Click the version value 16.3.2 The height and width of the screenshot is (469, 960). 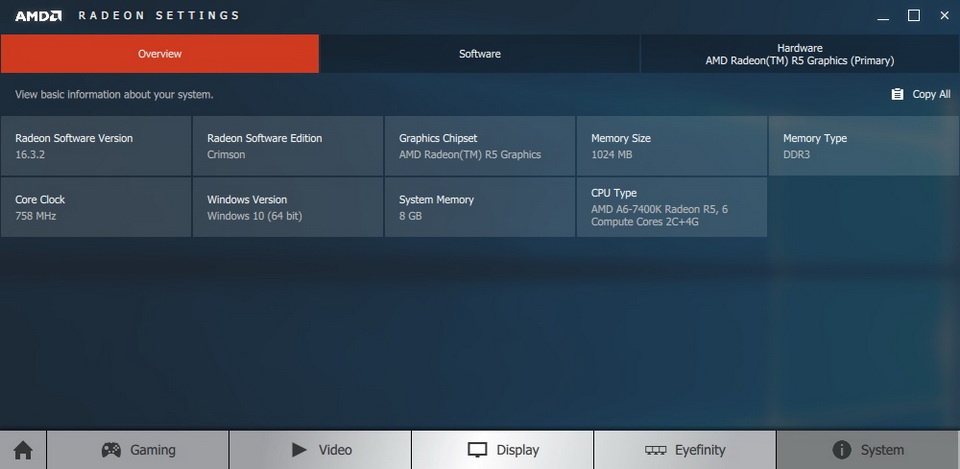tap(30, 155)
